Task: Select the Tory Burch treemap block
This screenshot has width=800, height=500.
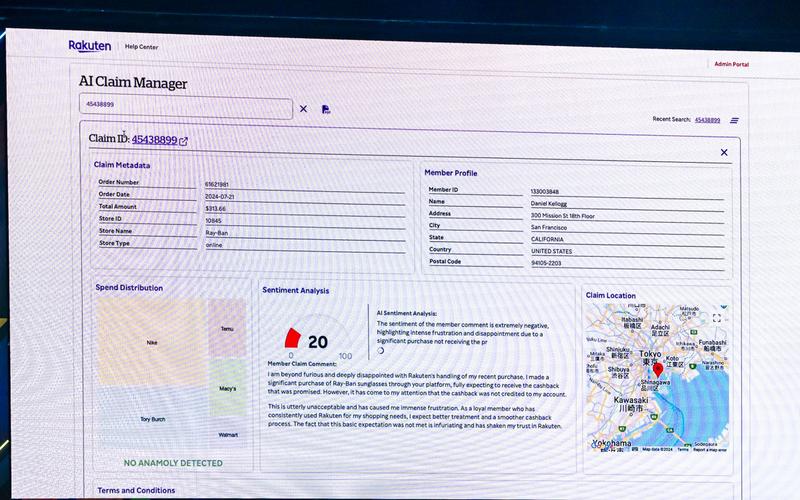Action: click(x=153, y=418)
